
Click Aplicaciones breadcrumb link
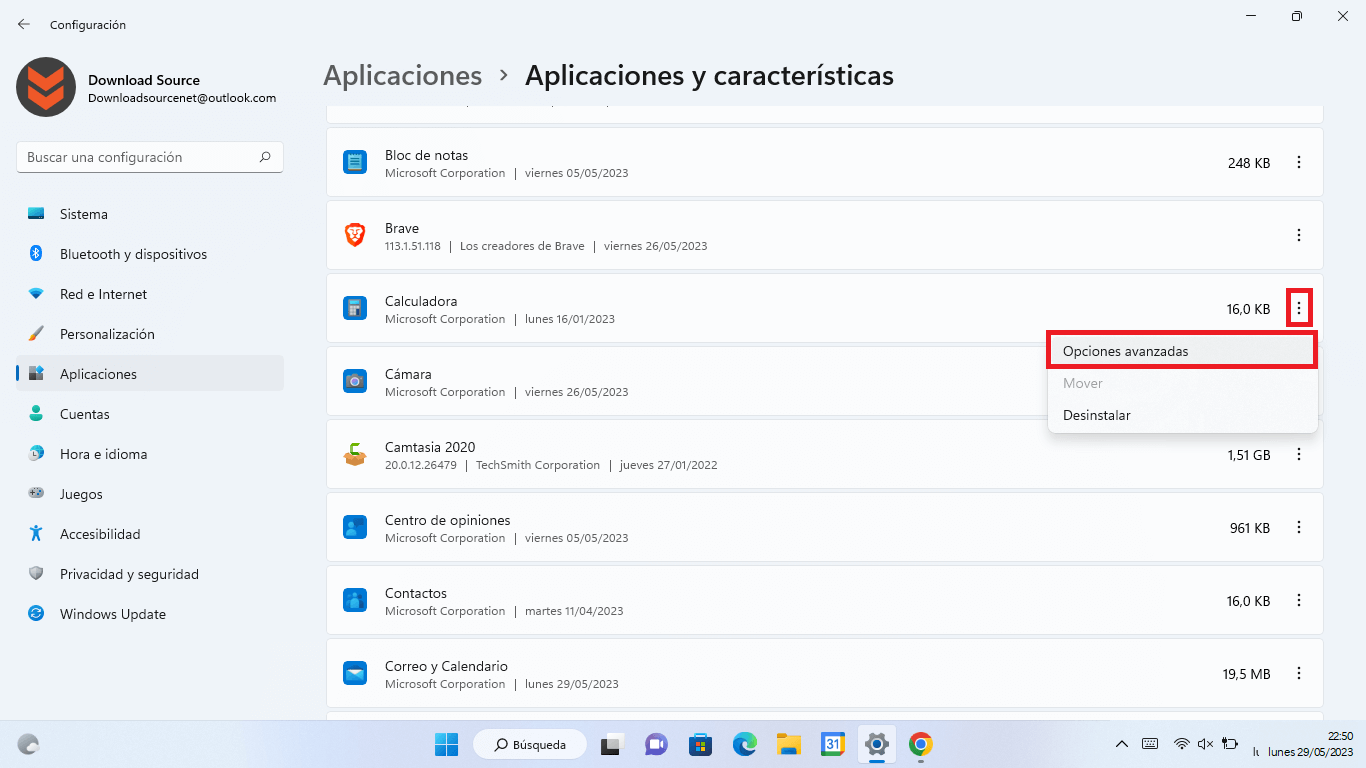[x=403, y=75]
